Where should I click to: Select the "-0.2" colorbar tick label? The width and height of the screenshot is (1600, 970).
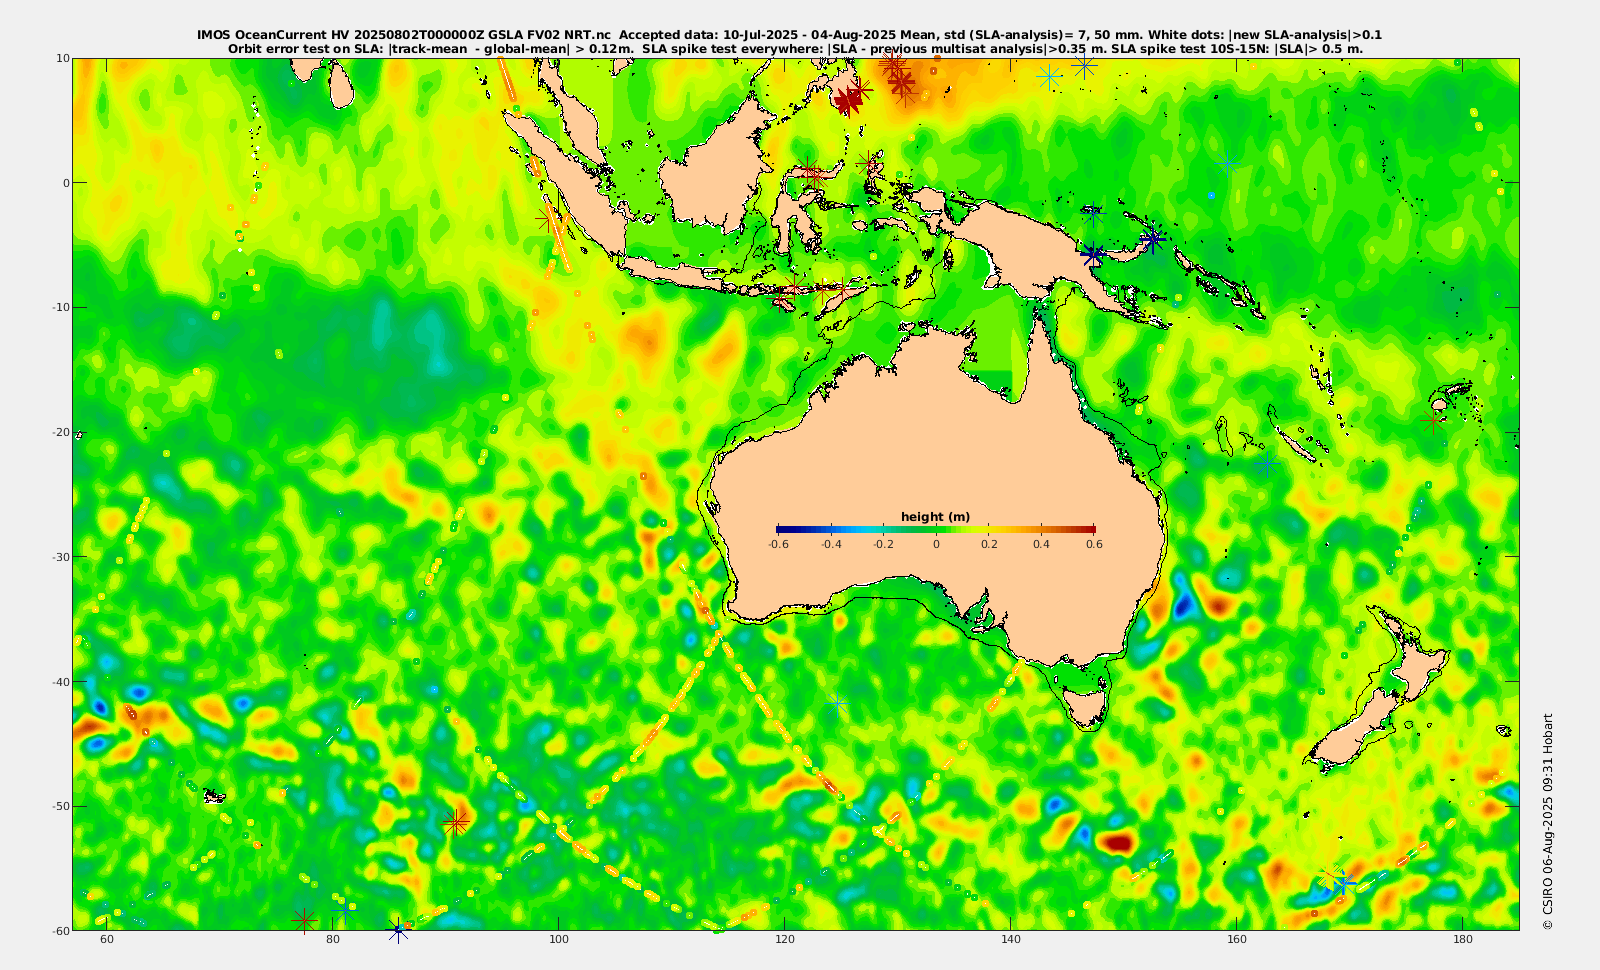tap(883, 544)
